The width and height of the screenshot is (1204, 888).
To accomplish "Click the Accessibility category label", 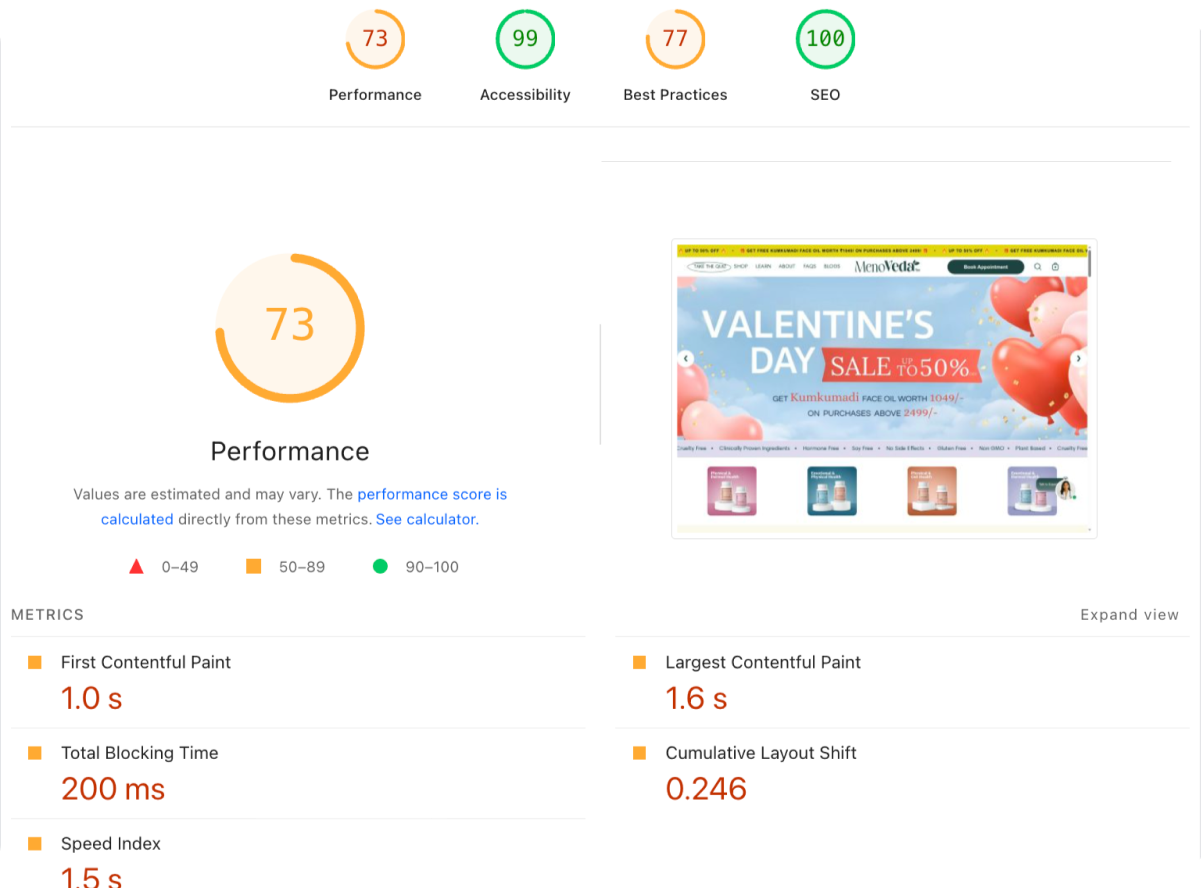I will [525, 95].
